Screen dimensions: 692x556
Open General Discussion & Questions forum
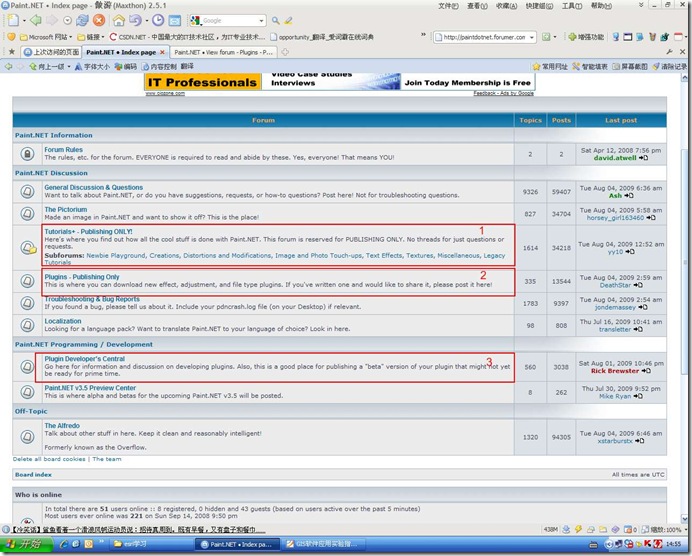coord(93,187)
